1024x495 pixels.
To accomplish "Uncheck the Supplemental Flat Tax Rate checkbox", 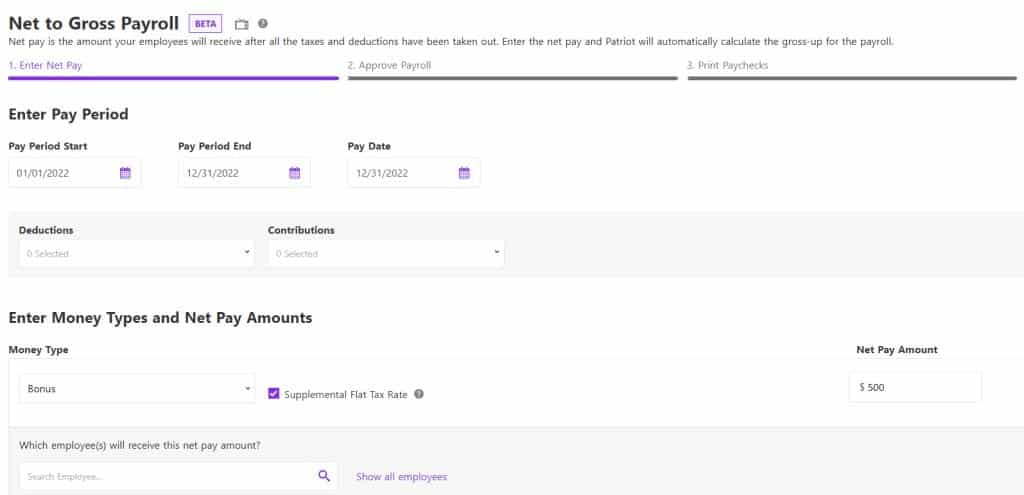I will pos(274,394).
